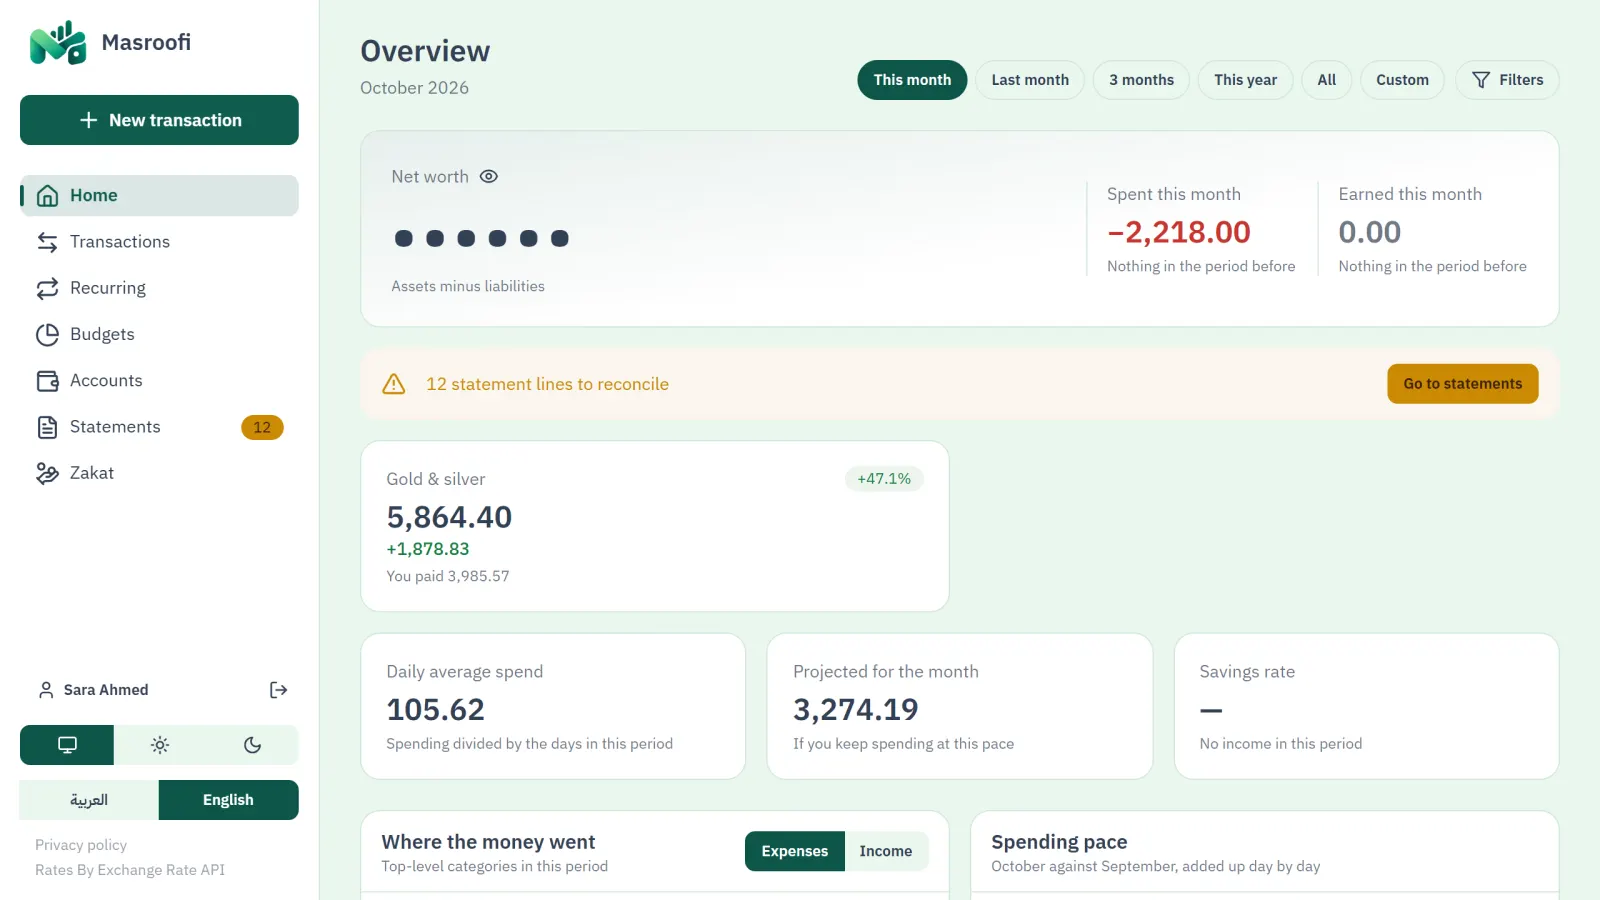
Task: Click the hidden net worth dots
Action: (482, 238)
